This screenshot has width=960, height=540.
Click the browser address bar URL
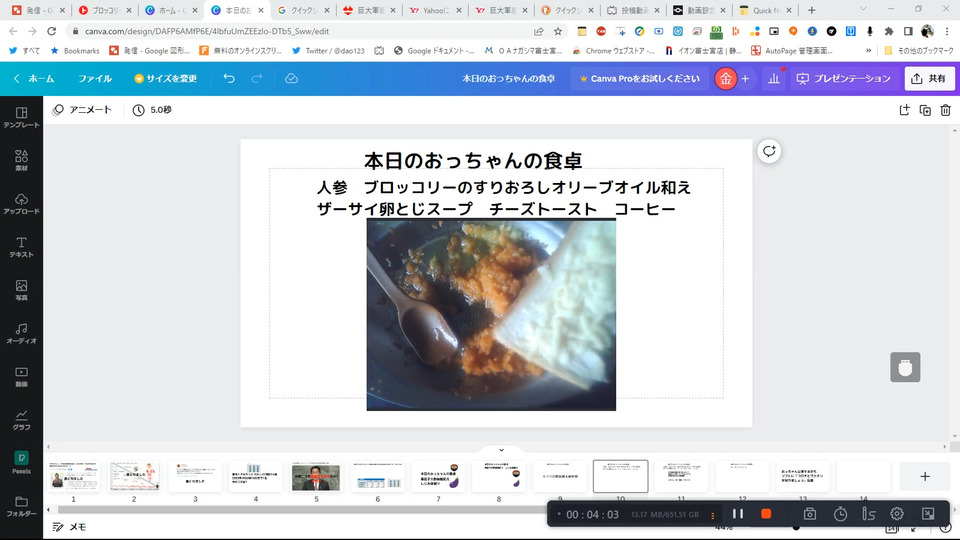pyautogui.click(x=207, y=31)
